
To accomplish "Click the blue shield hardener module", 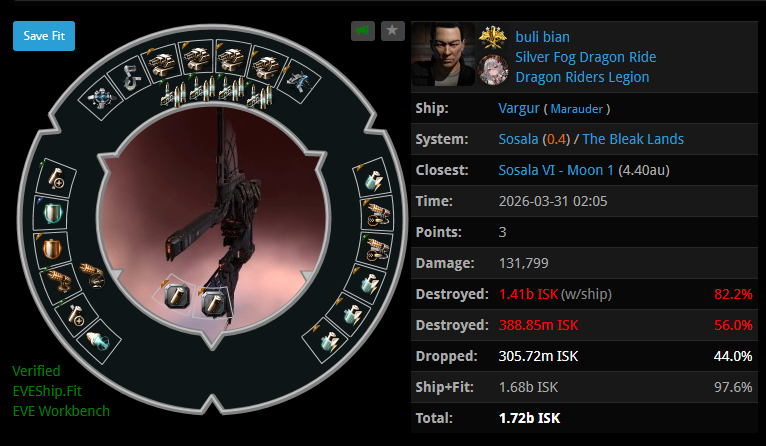I will [x=52, y=213].
